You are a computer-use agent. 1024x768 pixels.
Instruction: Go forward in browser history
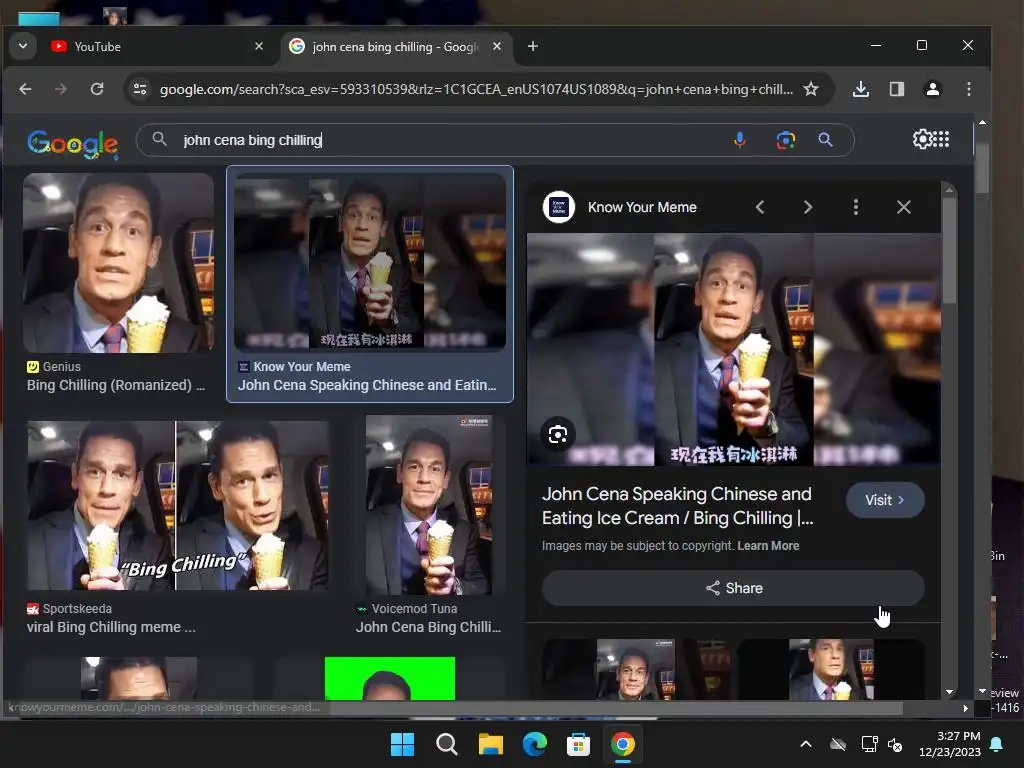[61, 89]
